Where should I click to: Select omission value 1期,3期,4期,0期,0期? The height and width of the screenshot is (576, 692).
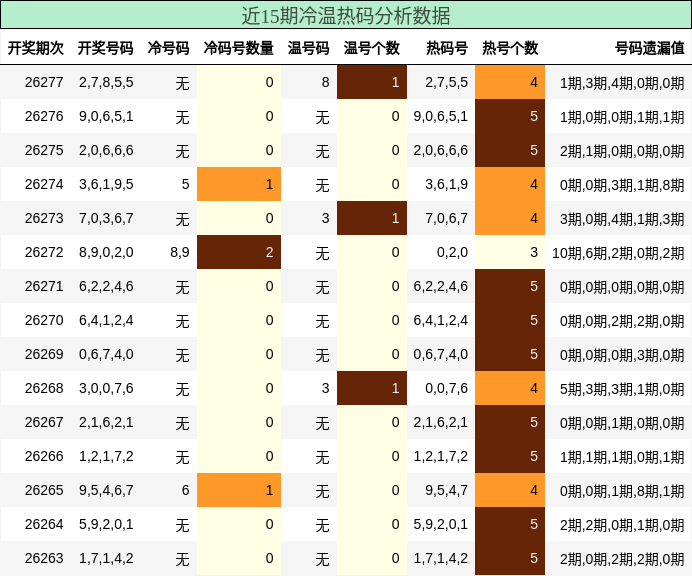(x=622, y=83)
